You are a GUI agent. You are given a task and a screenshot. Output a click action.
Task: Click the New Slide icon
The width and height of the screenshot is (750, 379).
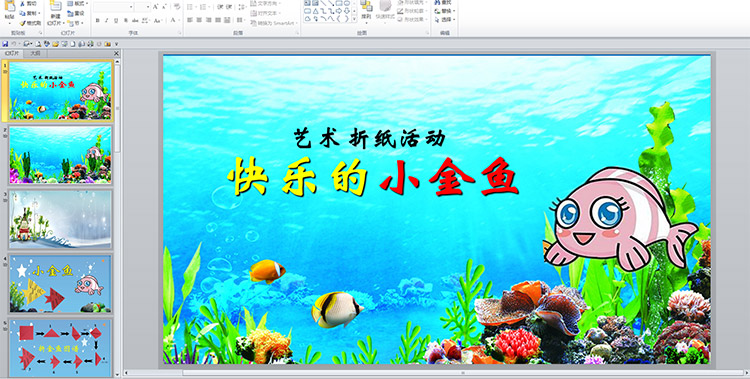tap(55, 7)
